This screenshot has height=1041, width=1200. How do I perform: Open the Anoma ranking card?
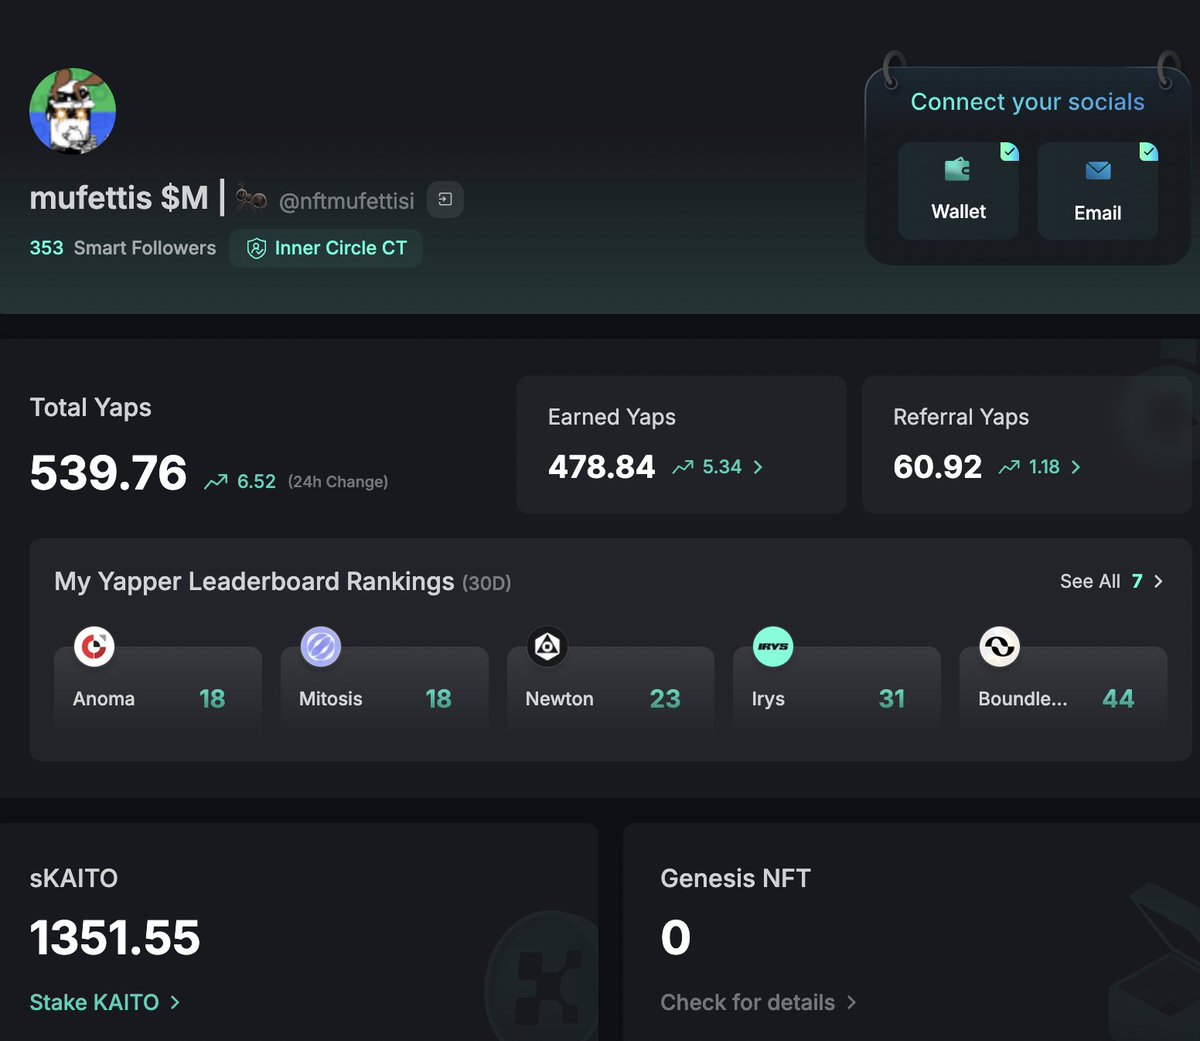158,691
